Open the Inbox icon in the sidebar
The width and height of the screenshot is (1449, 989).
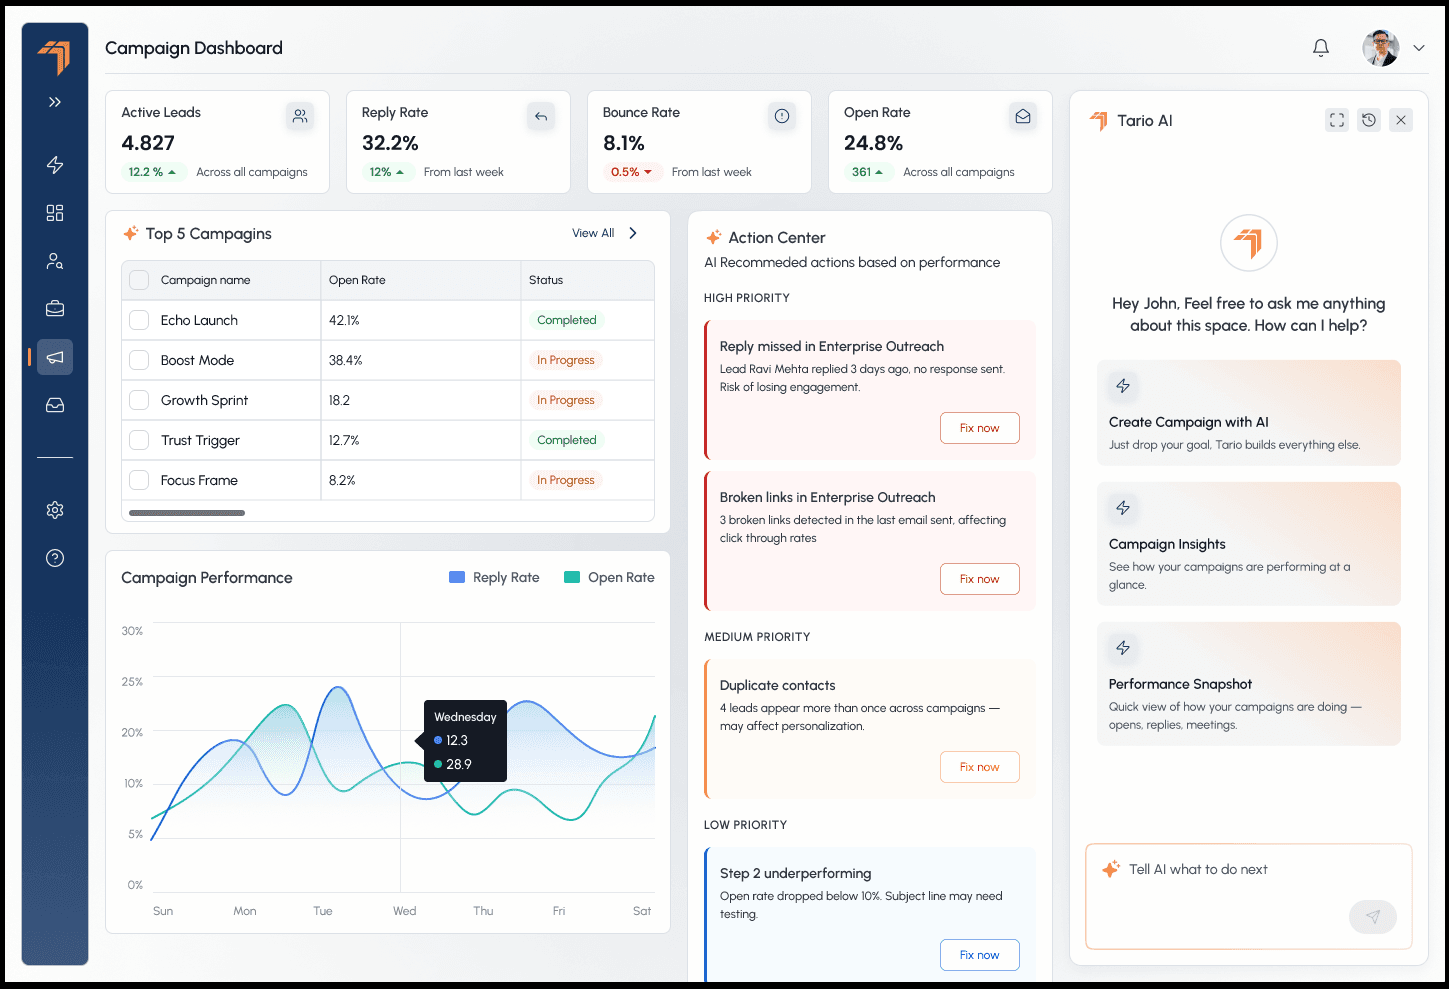[55, 405]
